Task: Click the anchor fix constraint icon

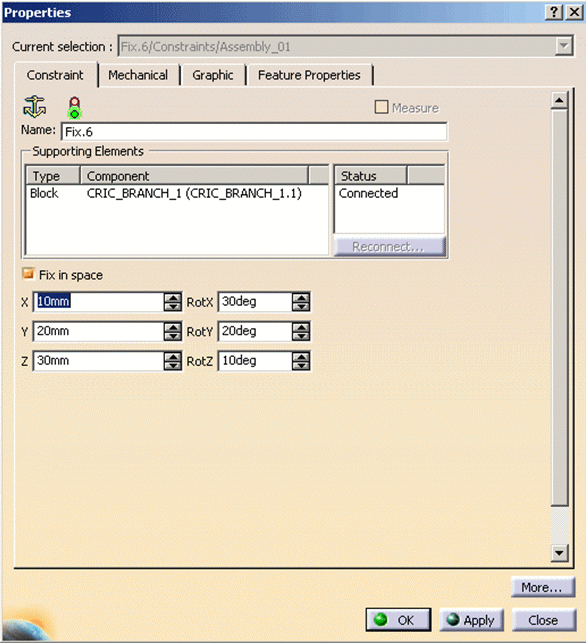Action: 34,107
